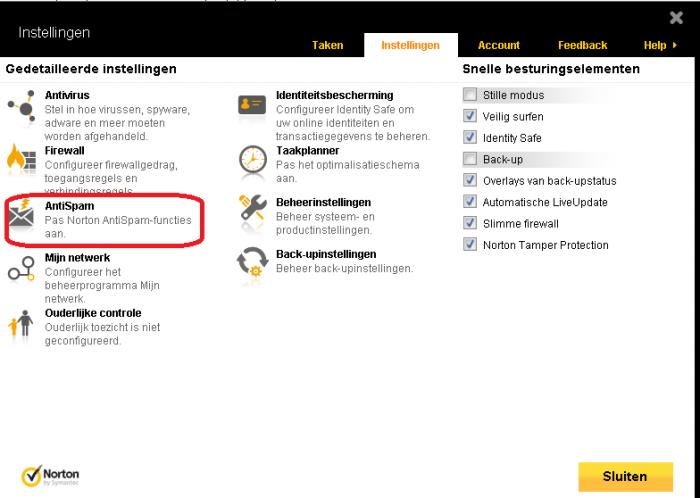The height and width of the screenshot is (498, 700).
Task: Click the Ouderlijke controle heading
Action: pos(93,313)
